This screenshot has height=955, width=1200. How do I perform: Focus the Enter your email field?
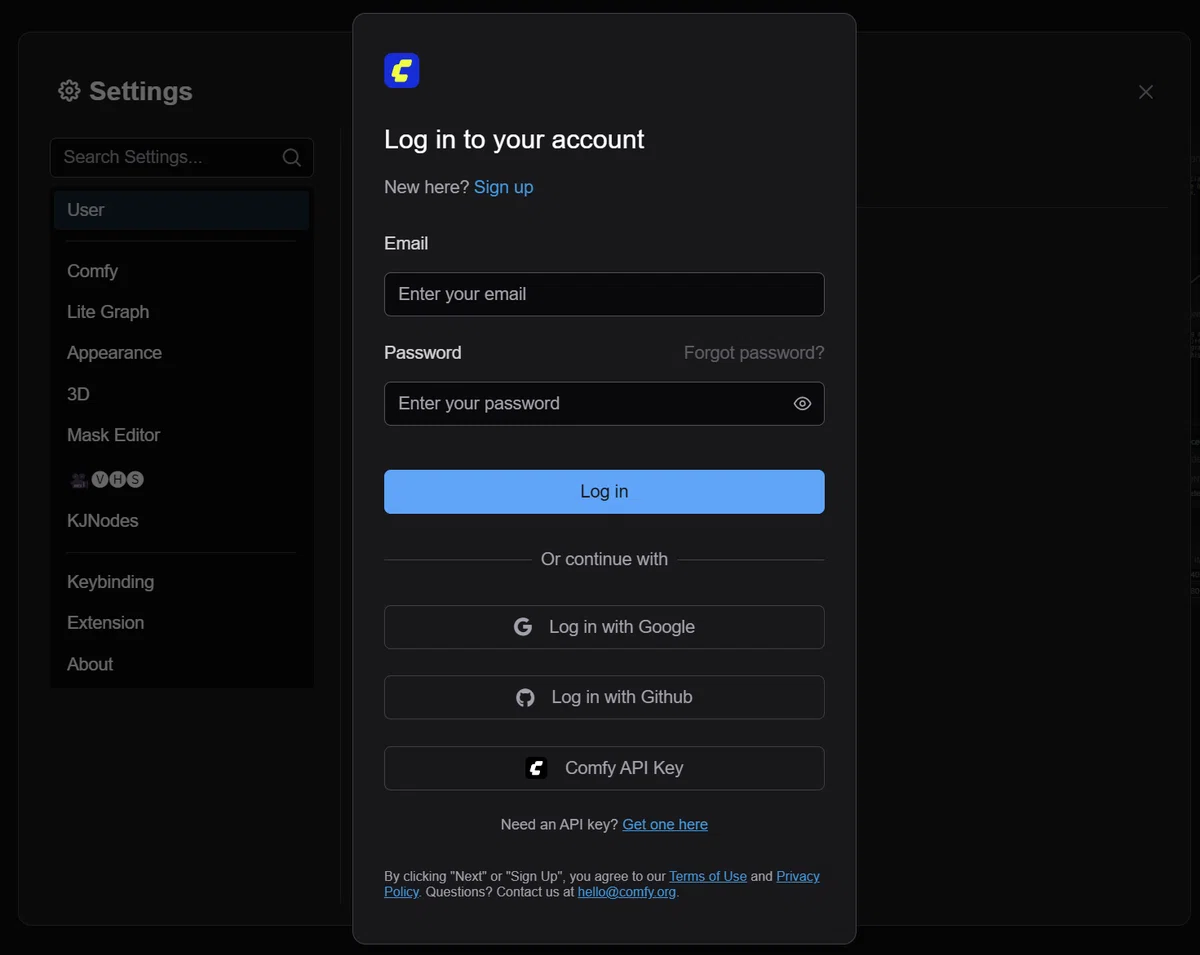pos(604,294)
